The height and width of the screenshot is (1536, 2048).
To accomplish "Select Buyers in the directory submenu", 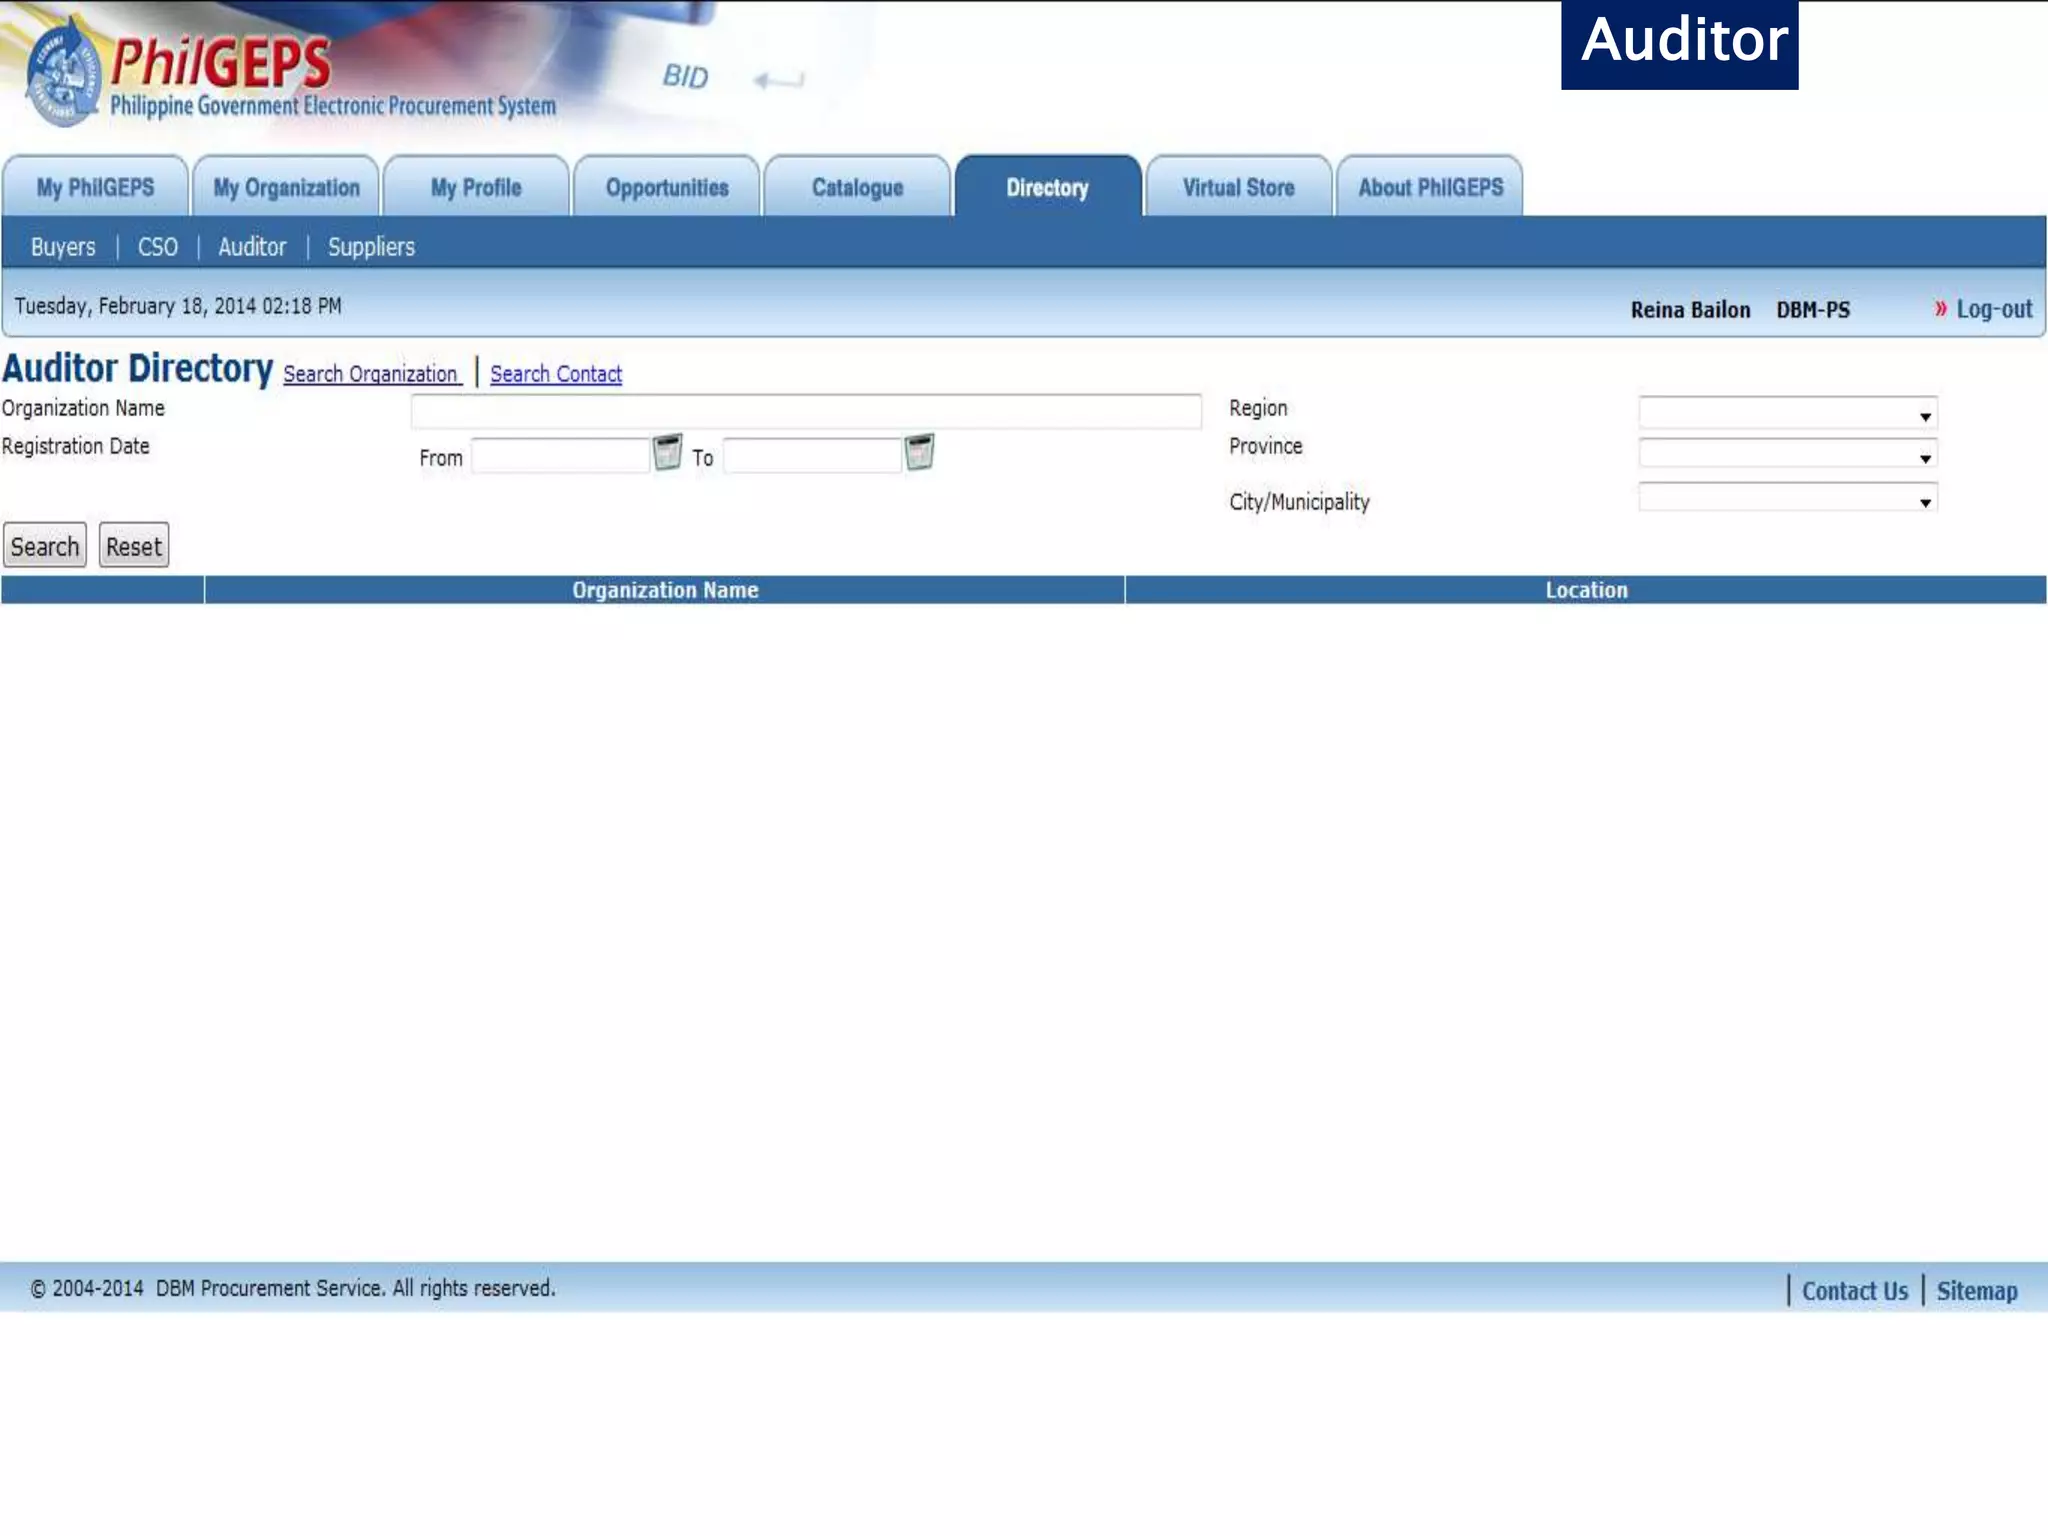I will click(x=63, y=247).
